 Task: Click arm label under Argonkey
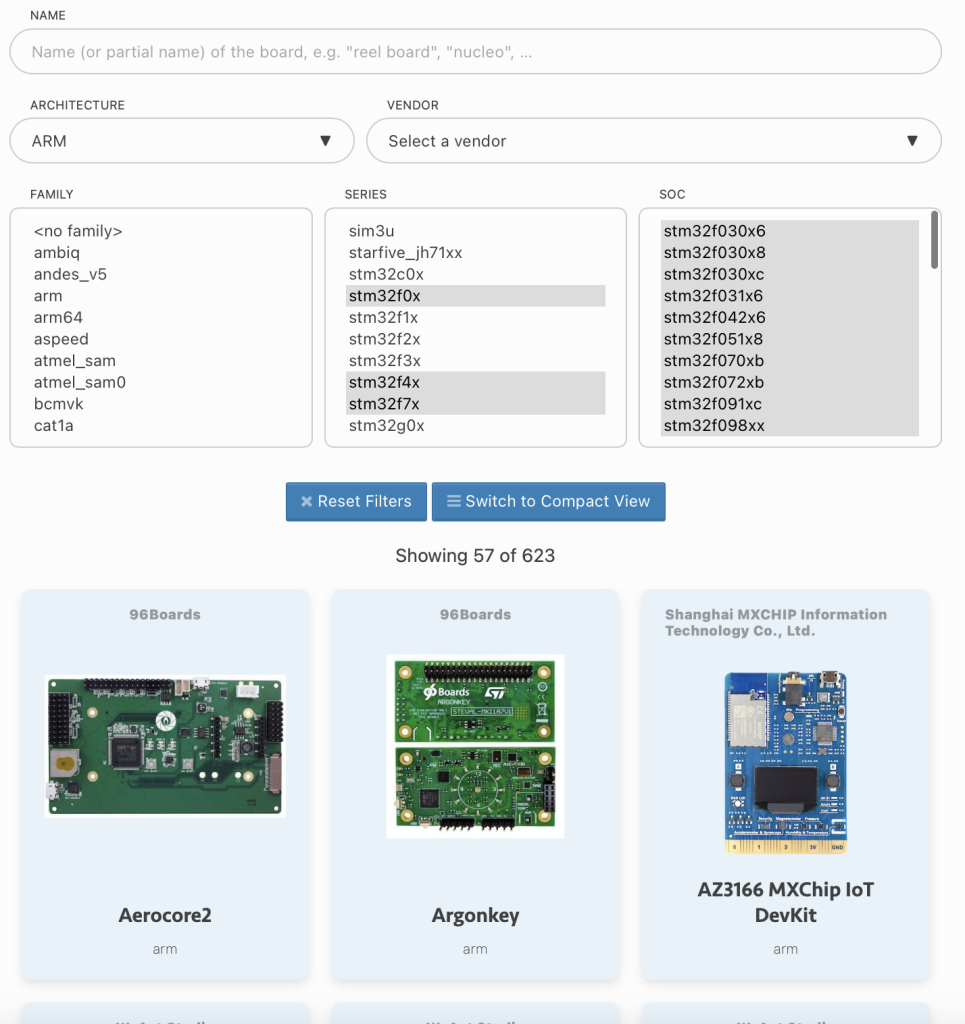[475, 949]
